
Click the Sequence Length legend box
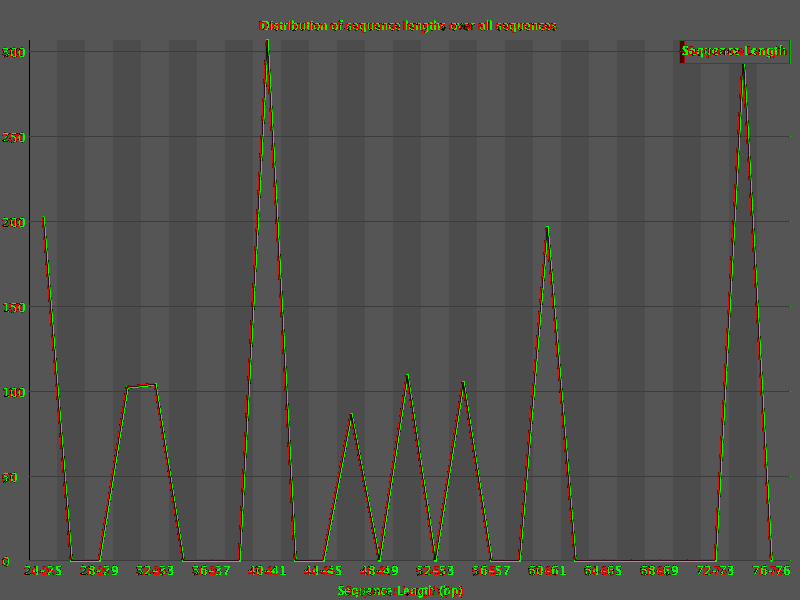point(735,52)
